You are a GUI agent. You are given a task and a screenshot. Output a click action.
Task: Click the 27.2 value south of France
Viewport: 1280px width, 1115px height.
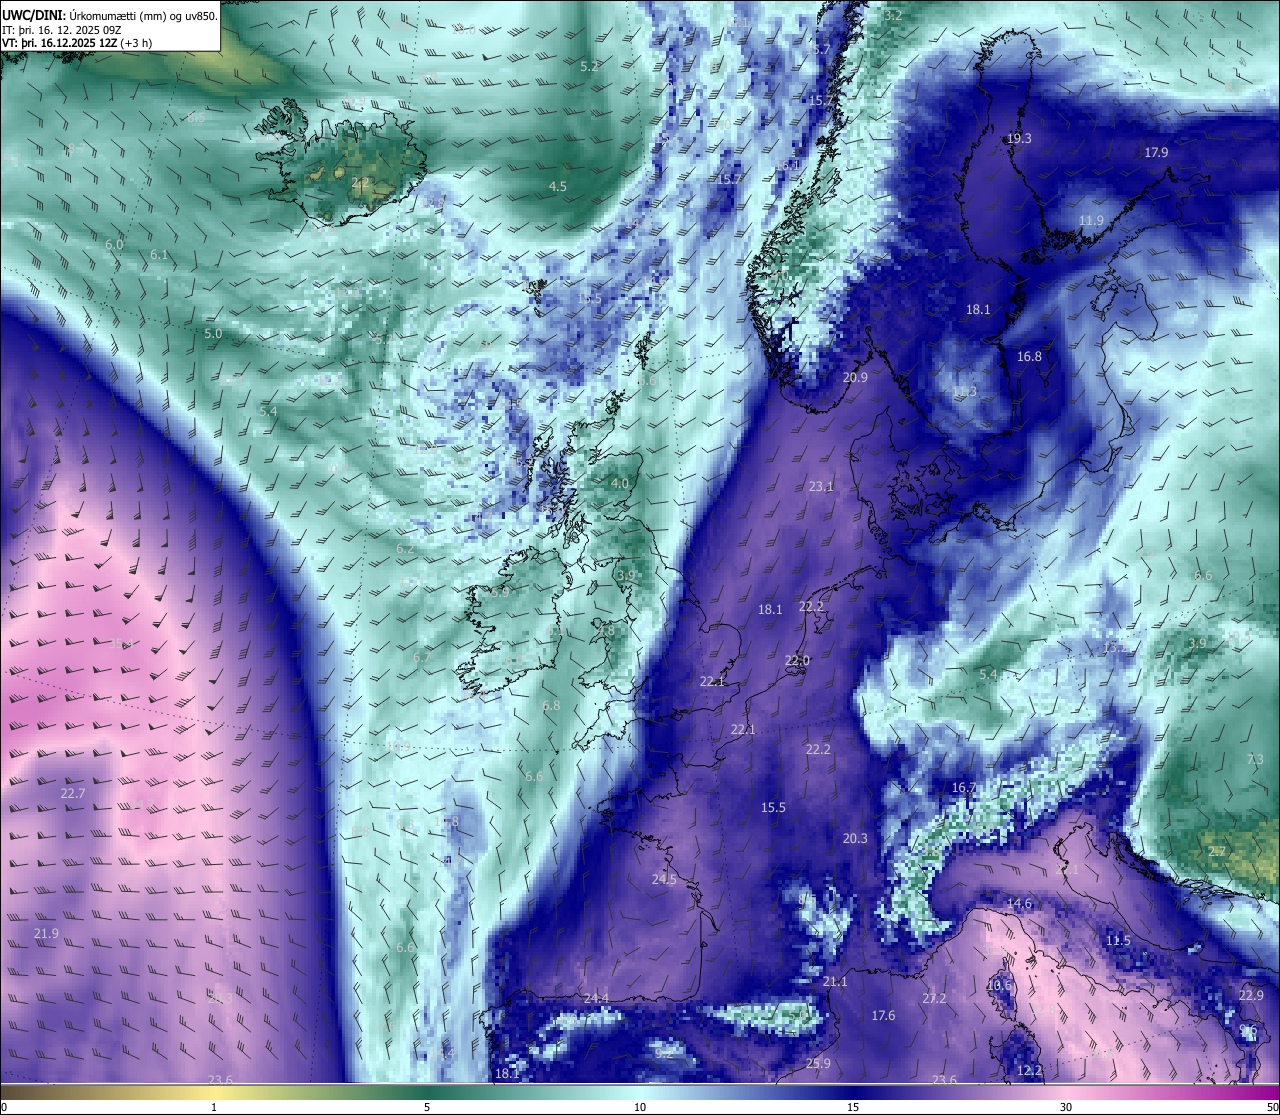pyautogui.click(x=934, y=999)
